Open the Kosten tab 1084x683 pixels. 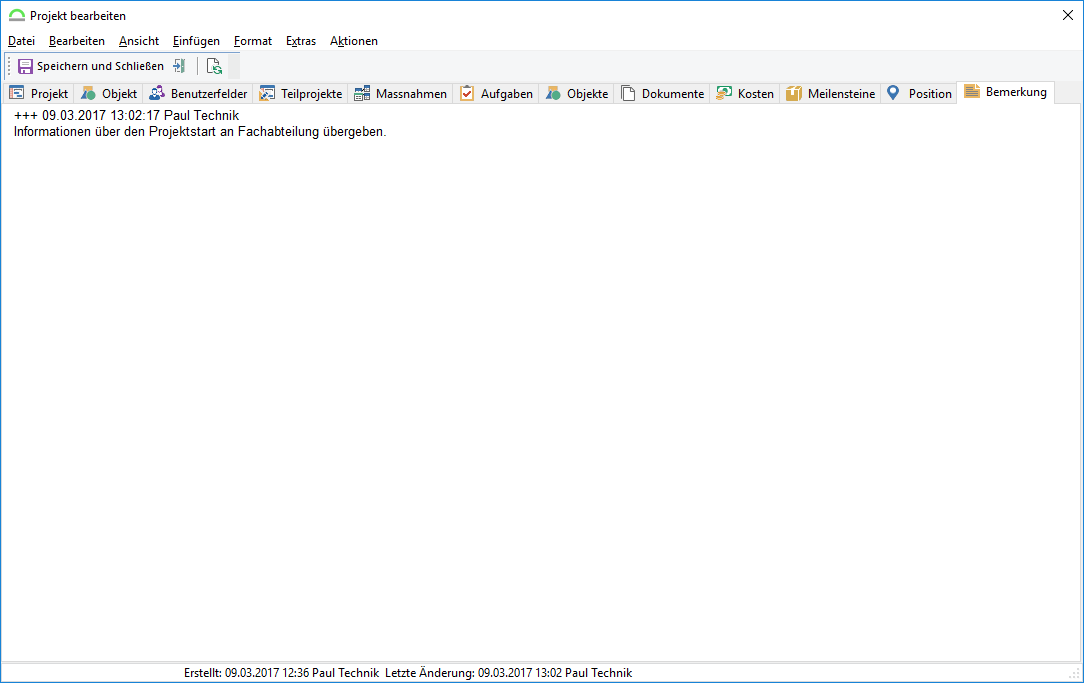click(745, 93)
